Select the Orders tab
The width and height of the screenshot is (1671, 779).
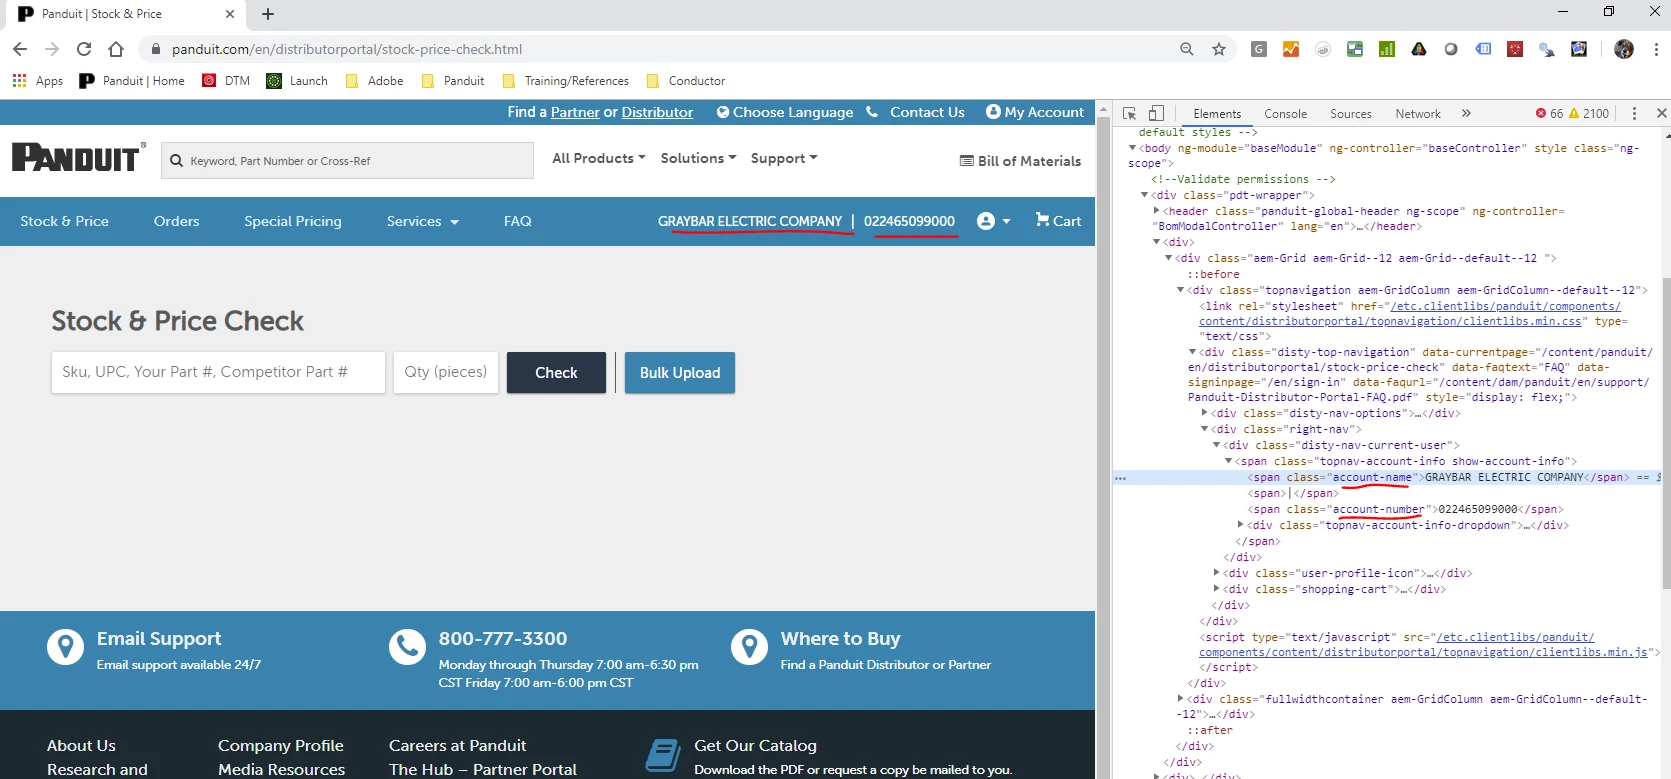(176, 221)
